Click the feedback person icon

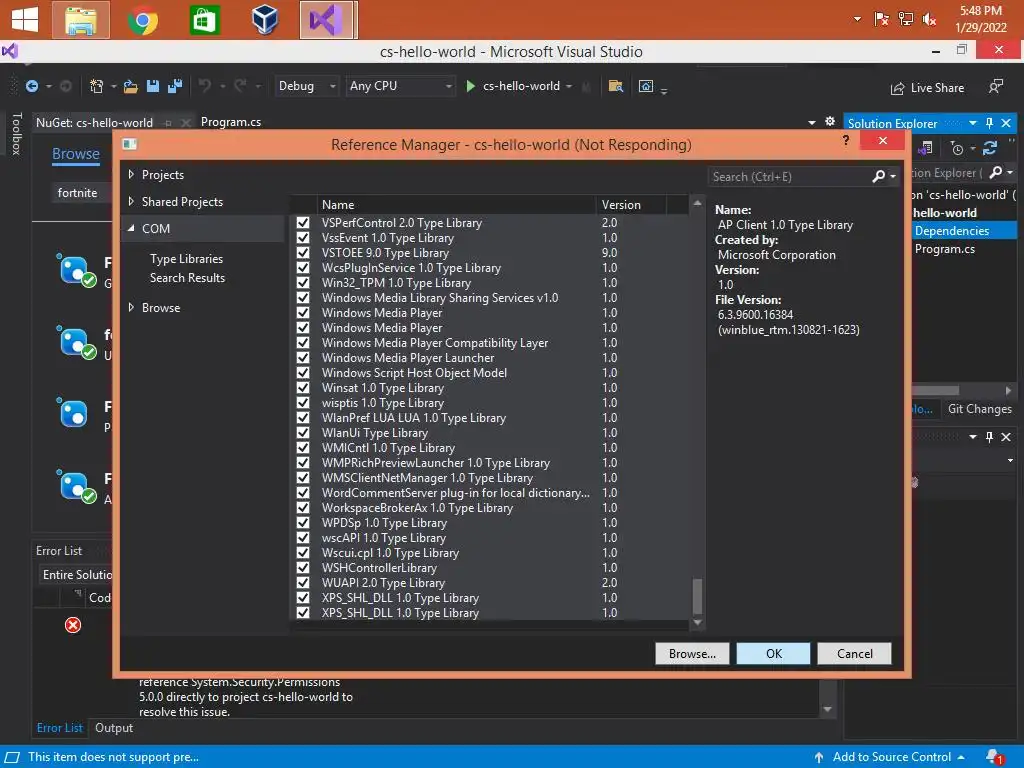coord(995,87)
